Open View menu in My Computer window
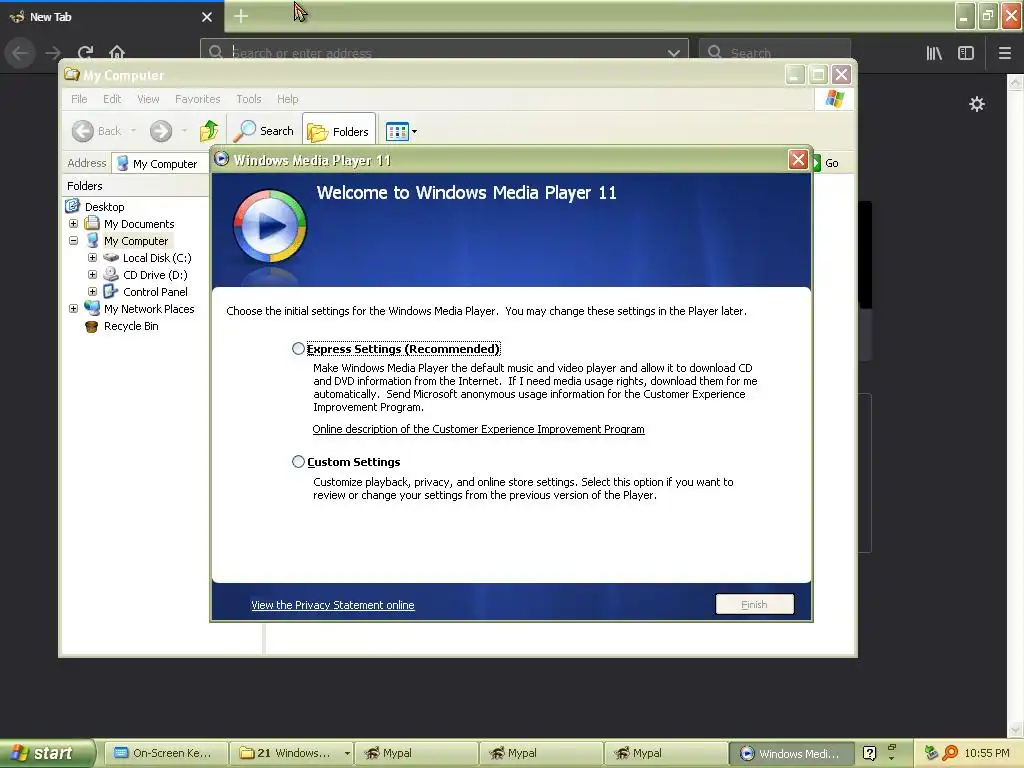 tap(148, 99)
